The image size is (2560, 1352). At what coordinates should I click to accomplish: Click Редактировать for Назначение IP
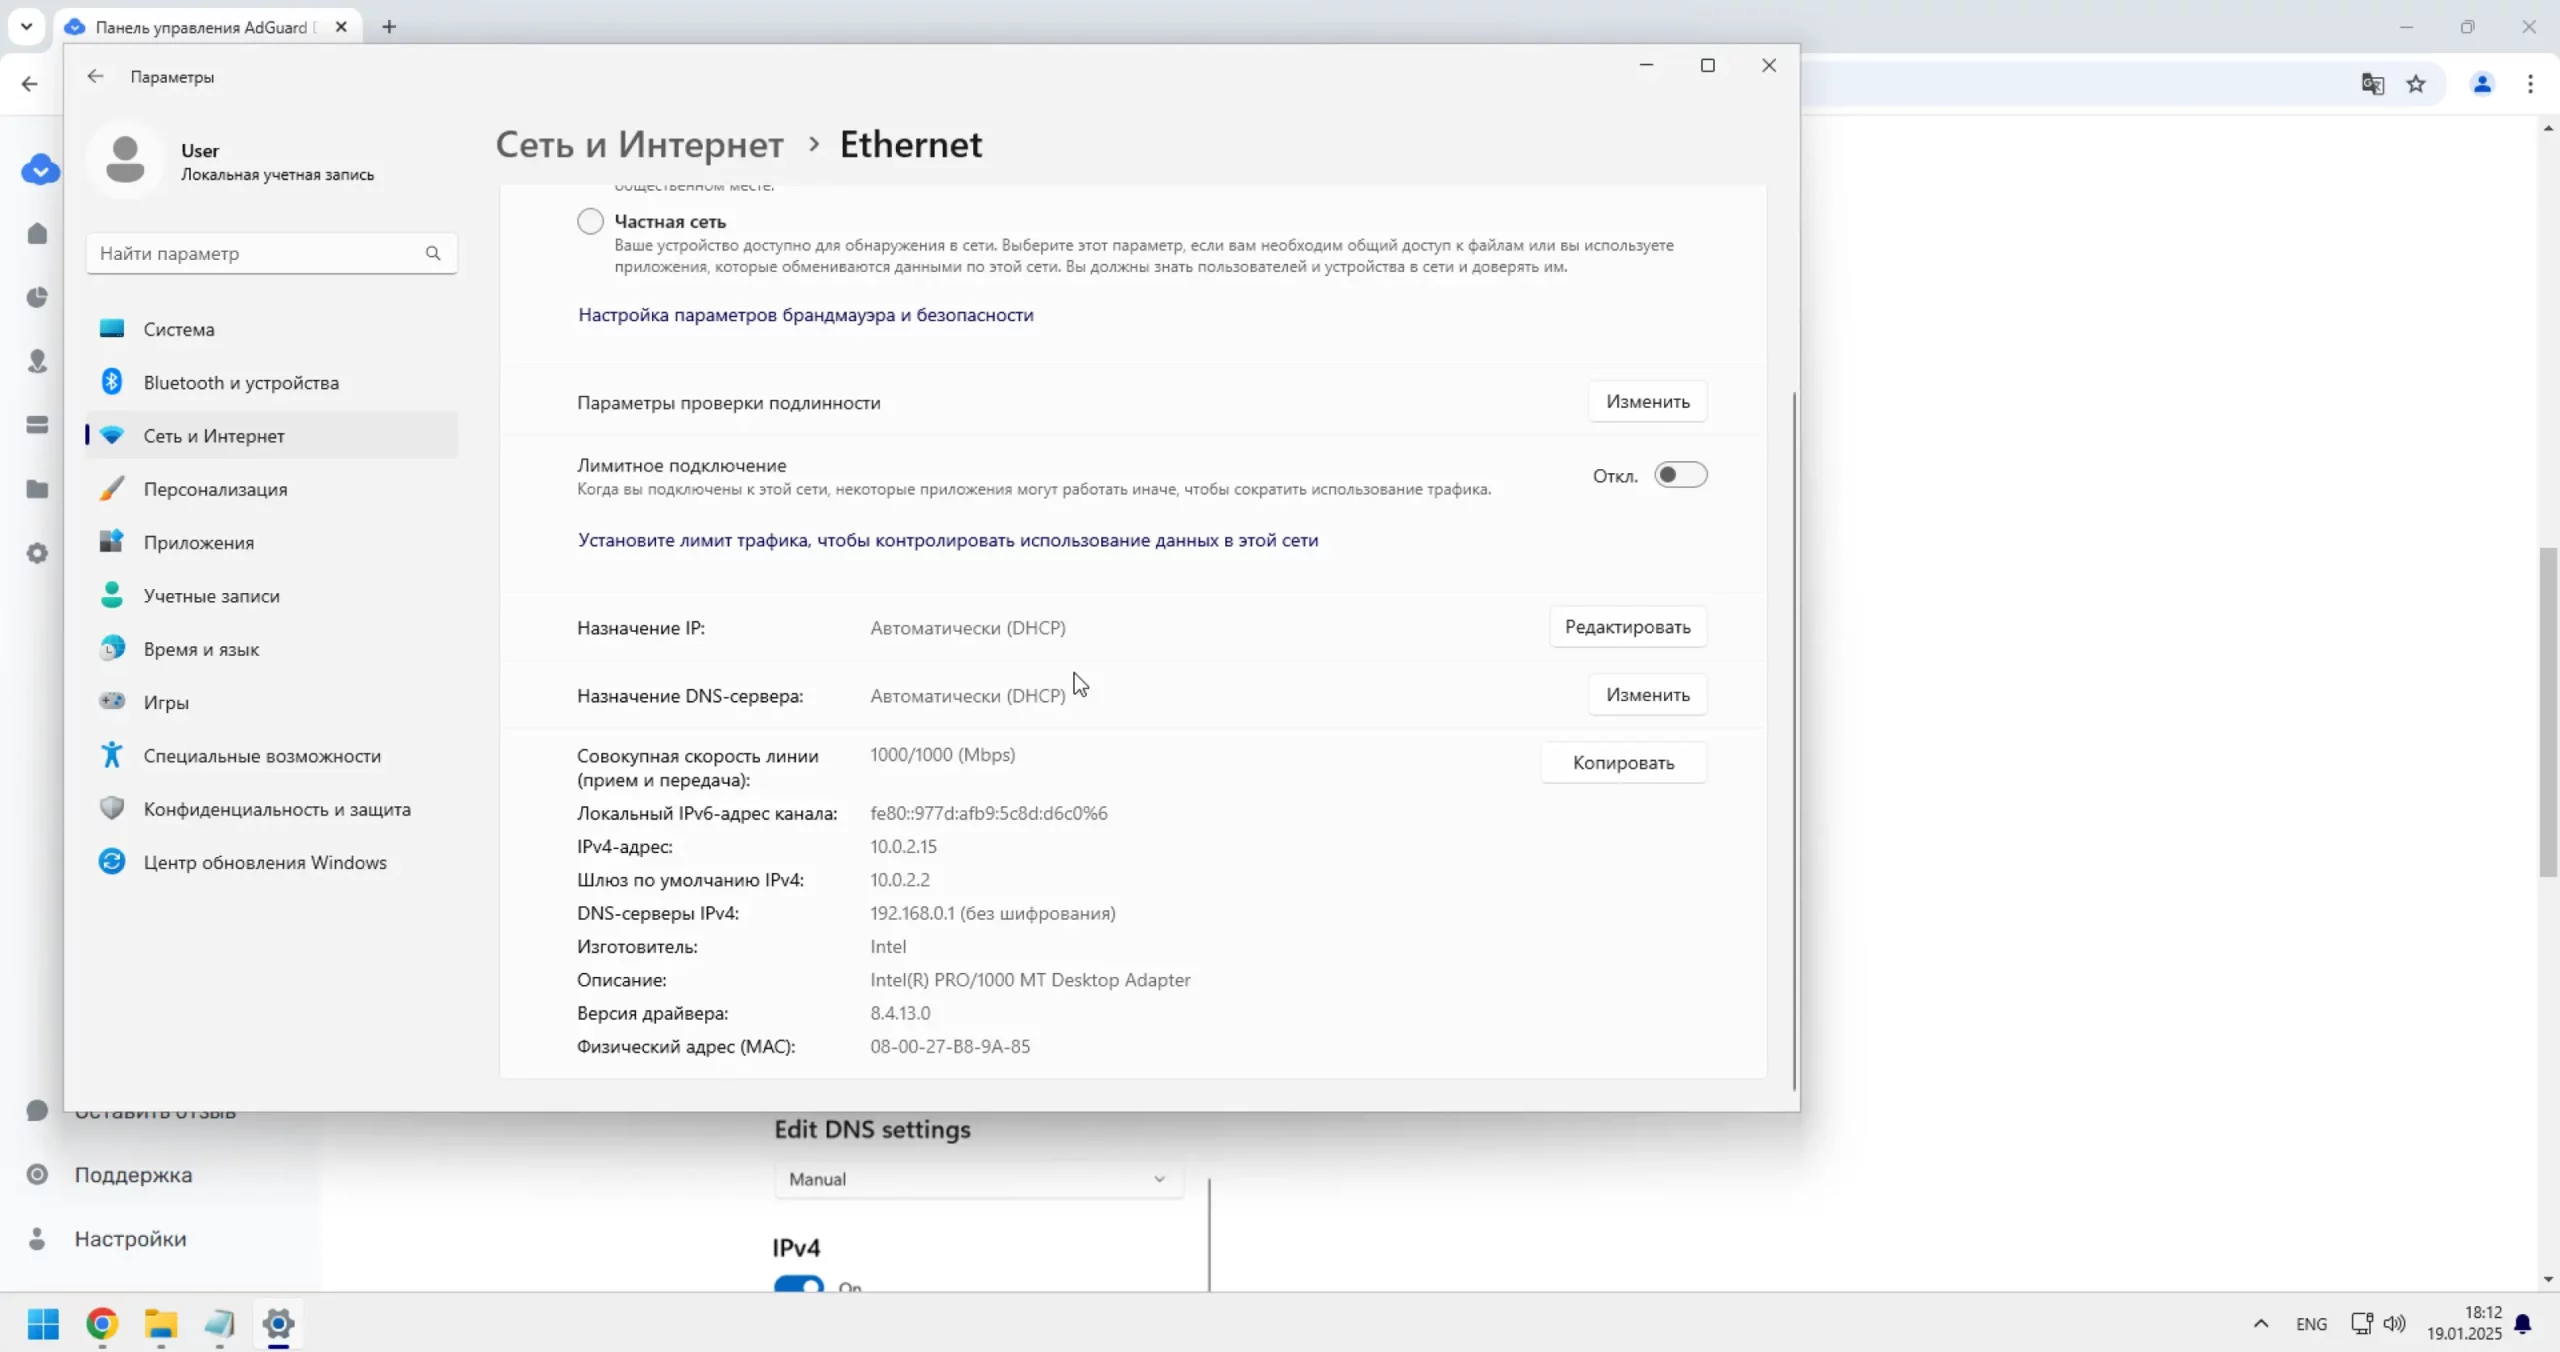1627,627
